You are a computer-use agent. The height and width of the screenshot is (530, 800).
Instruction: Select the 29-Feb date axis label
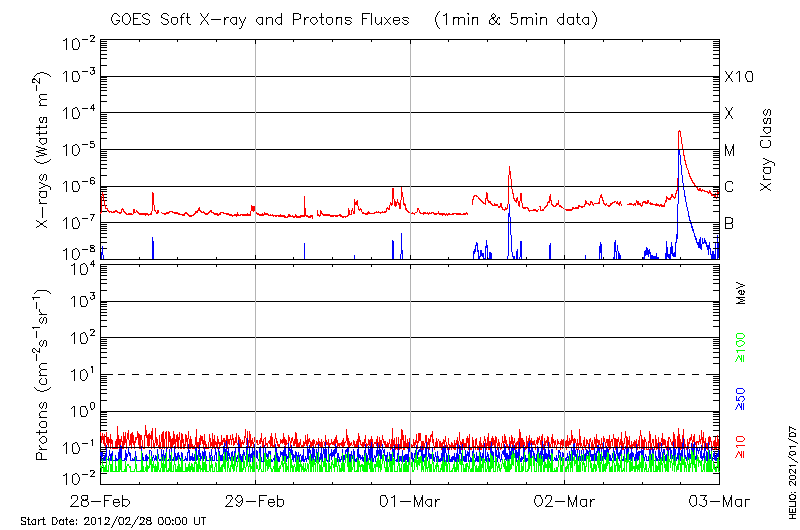click(255, 500)
